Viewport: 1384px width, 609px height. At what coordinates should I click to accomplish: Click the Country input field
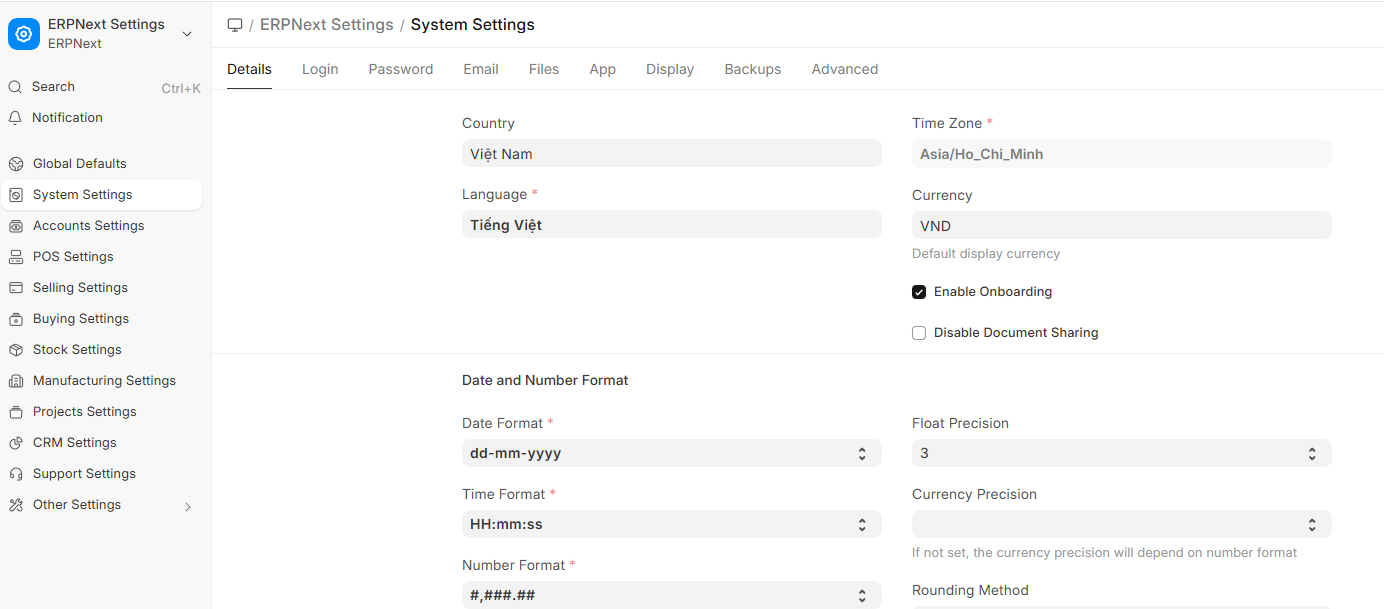pyautogui.click(x=671, y=154)
